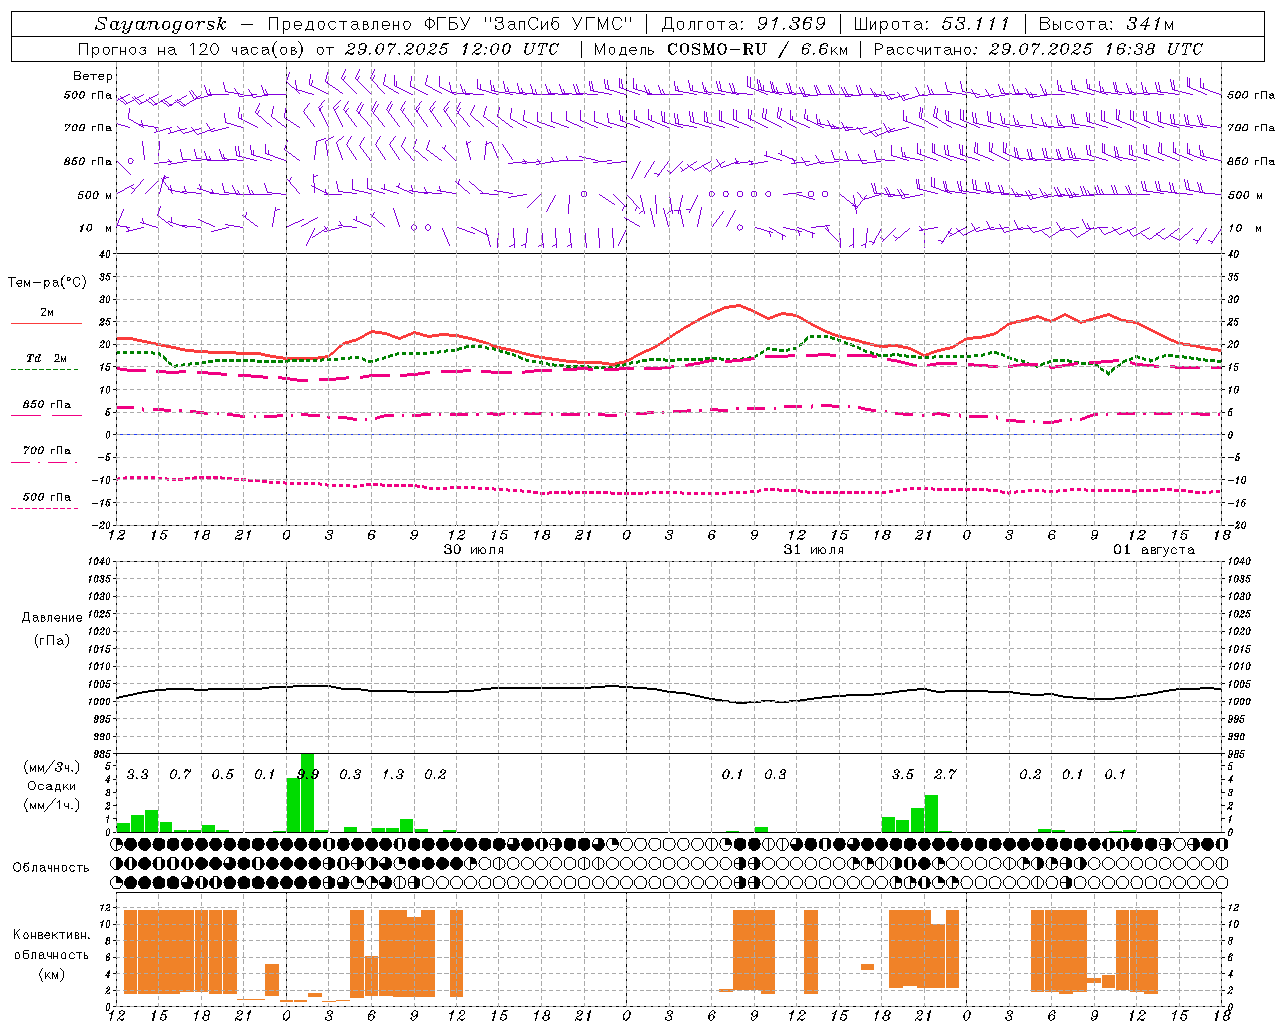Click the station name Sayanogorsk in the header
The width and height of the screenshot is (1280, 1024).
pyautogui.click(x=161, y=24)
